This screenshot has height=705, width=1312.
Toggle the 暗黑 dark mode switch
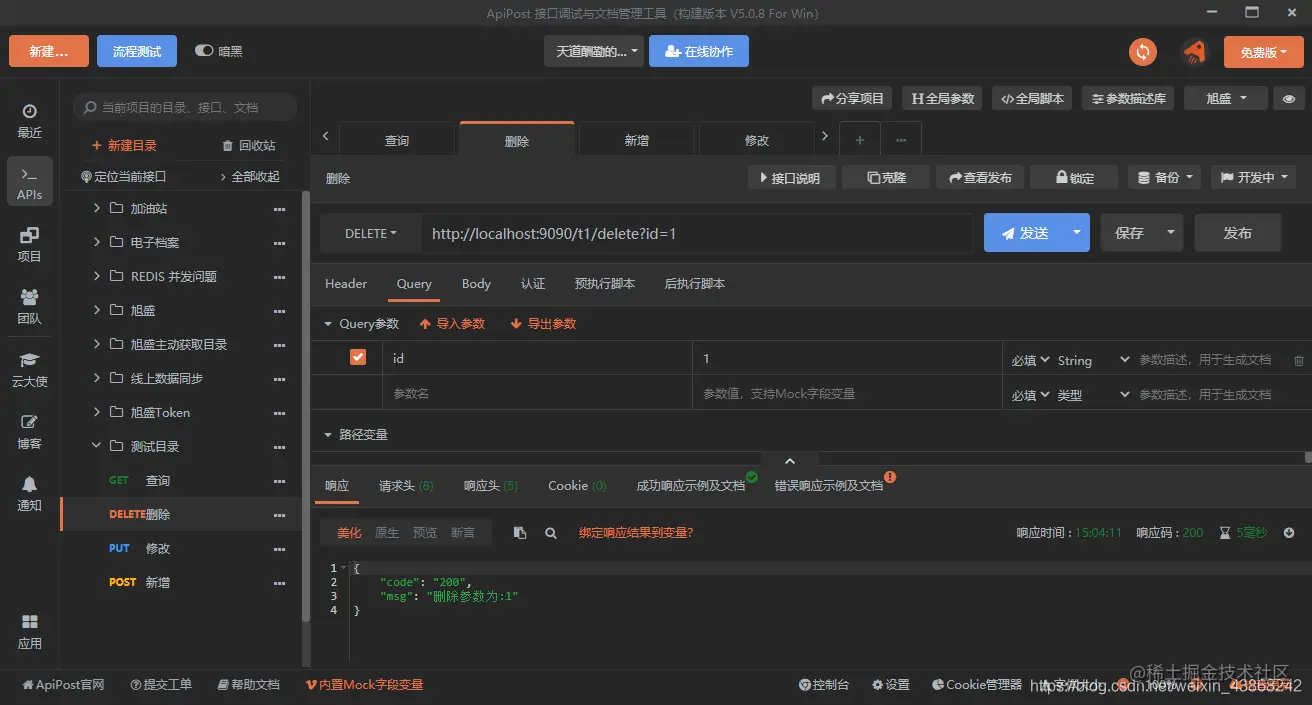pos(204,51)
